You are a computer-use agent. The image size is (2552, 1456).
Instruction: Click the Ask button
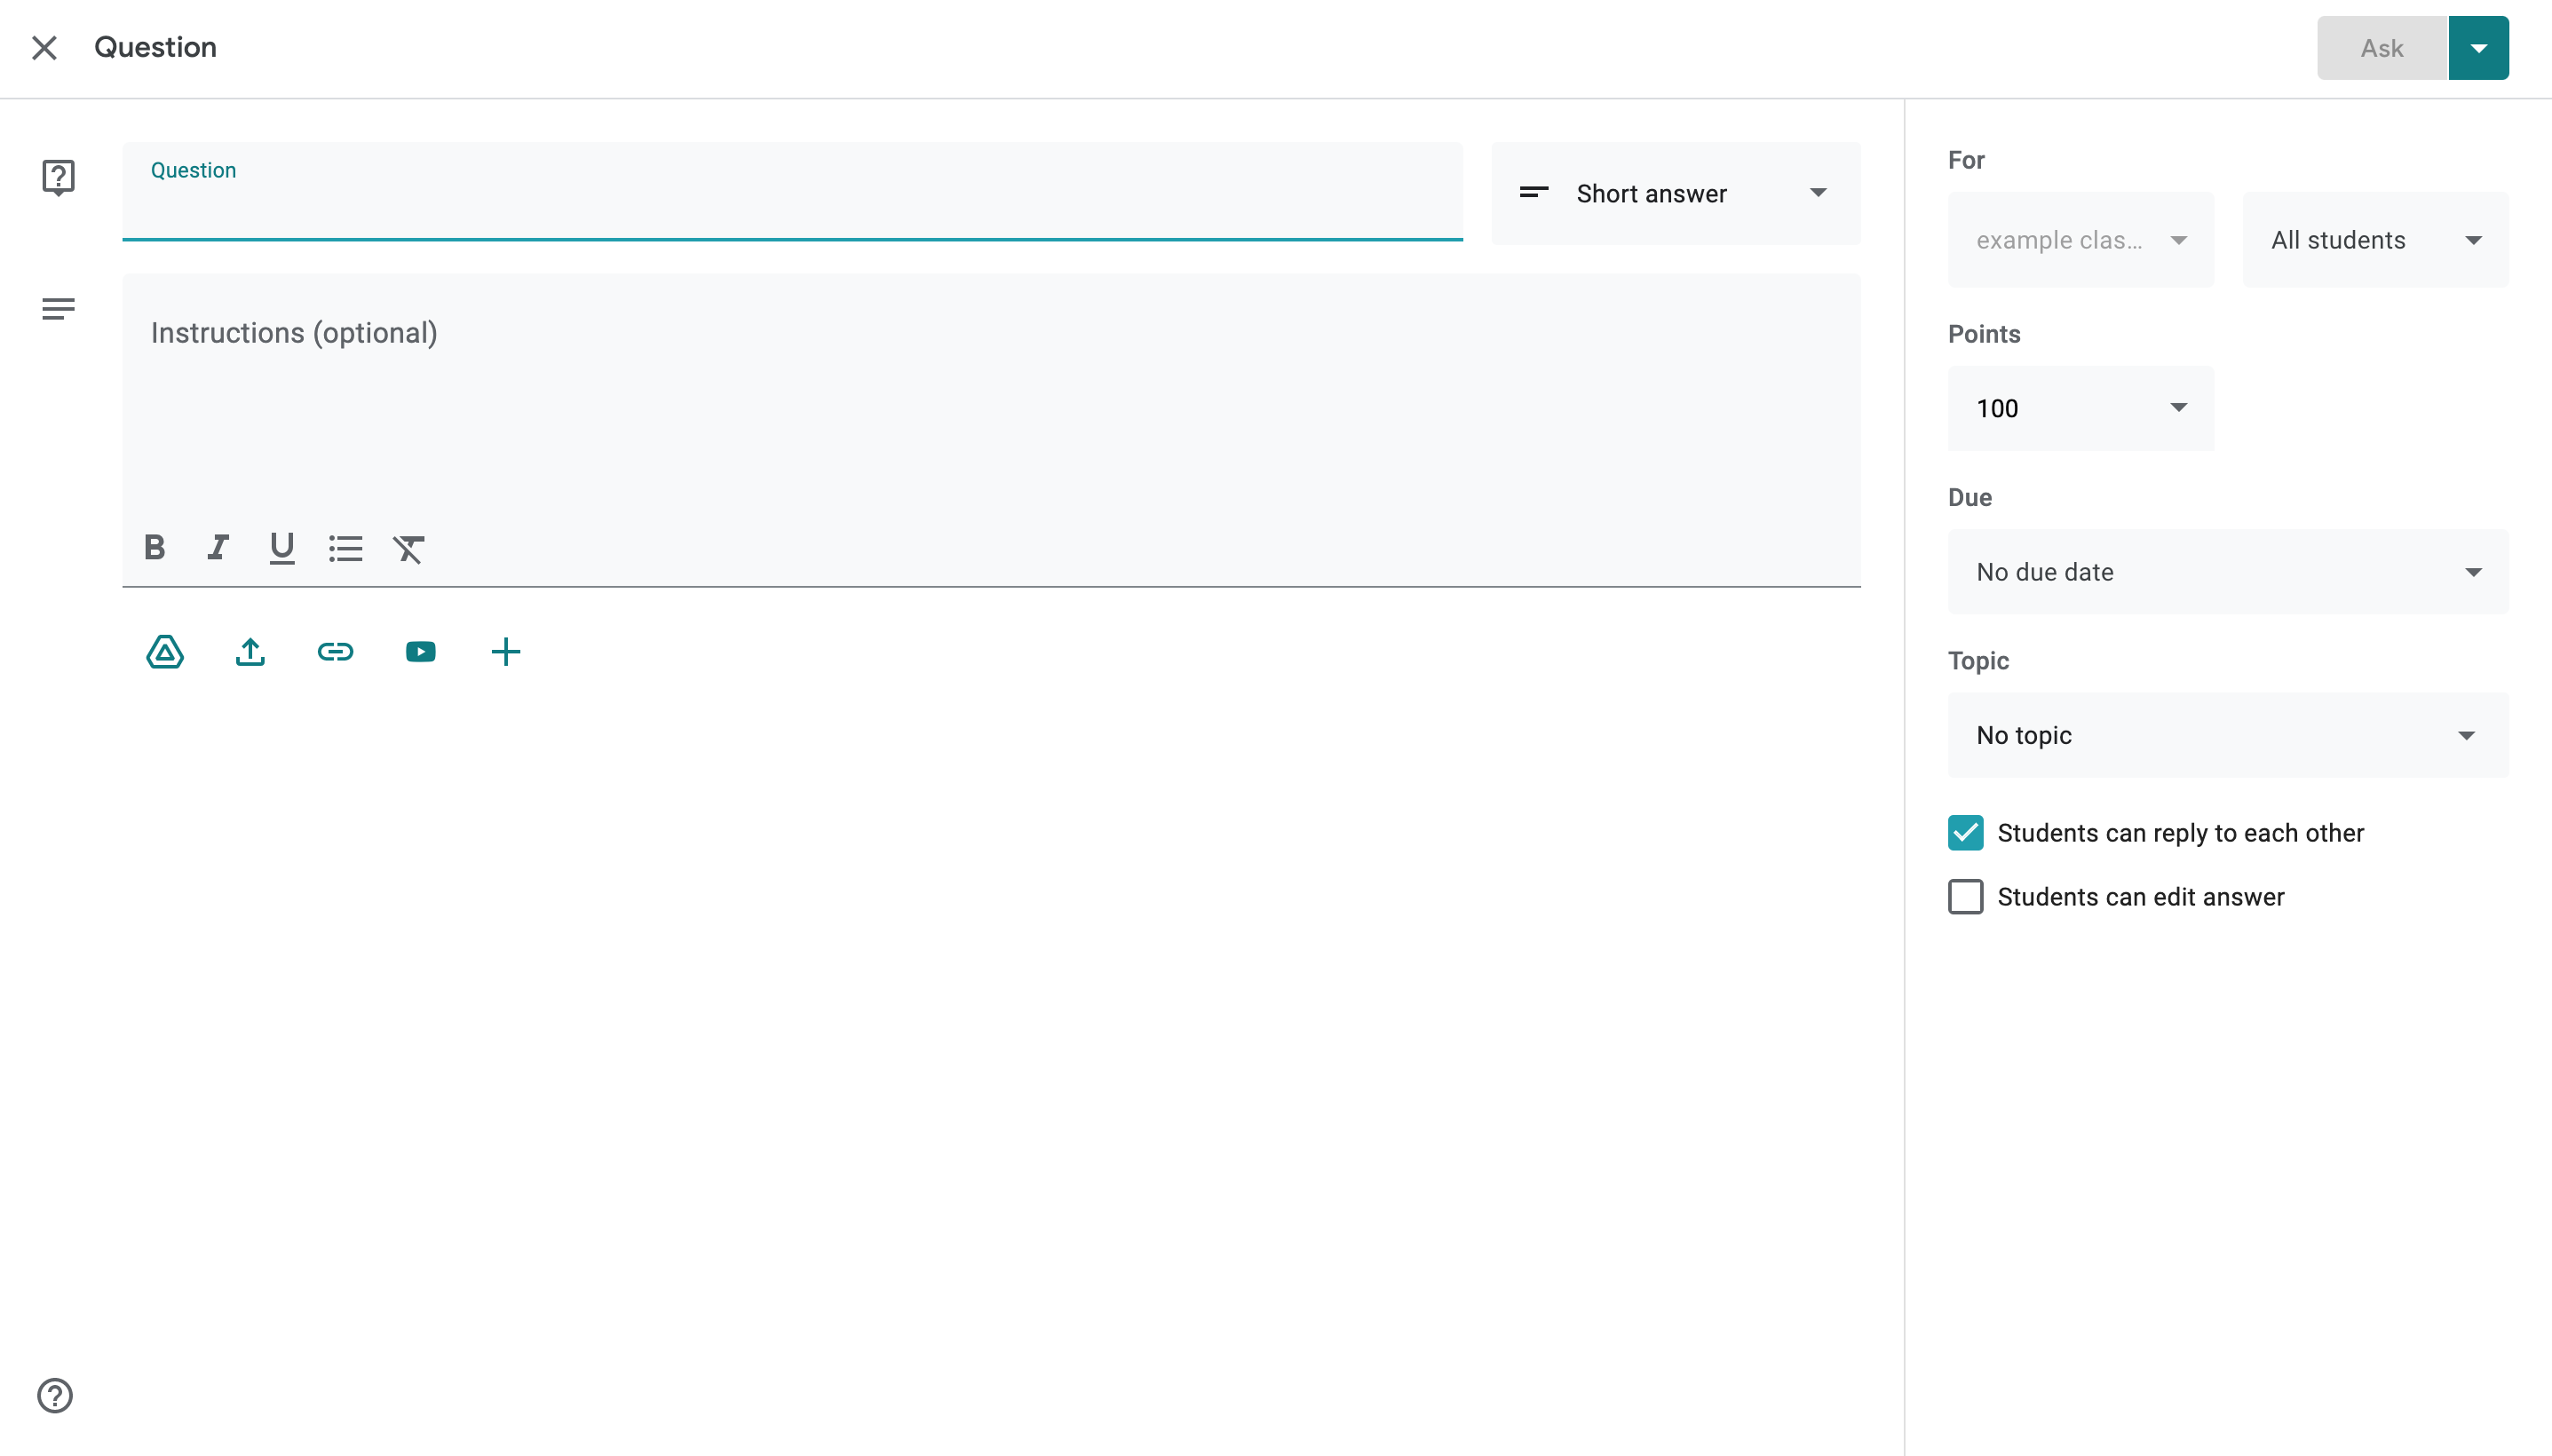pos(2381,48)
